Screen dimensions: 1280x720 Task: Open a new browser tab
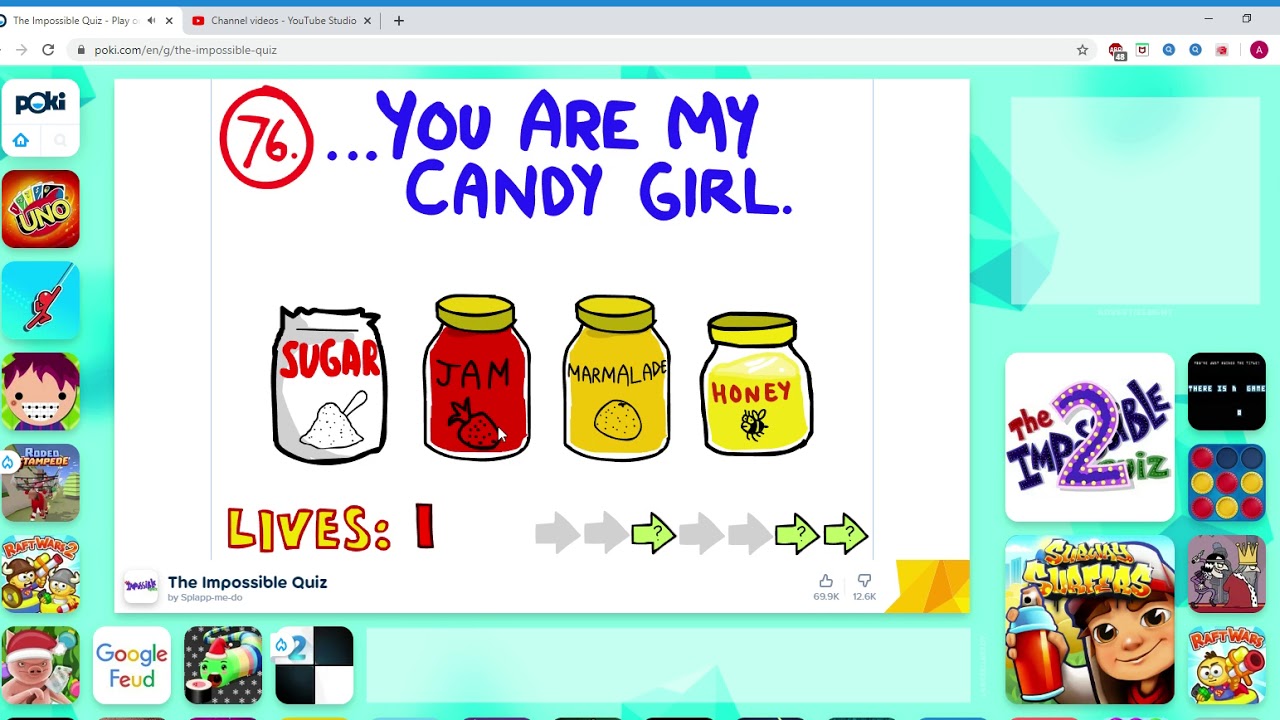(399, 20)
